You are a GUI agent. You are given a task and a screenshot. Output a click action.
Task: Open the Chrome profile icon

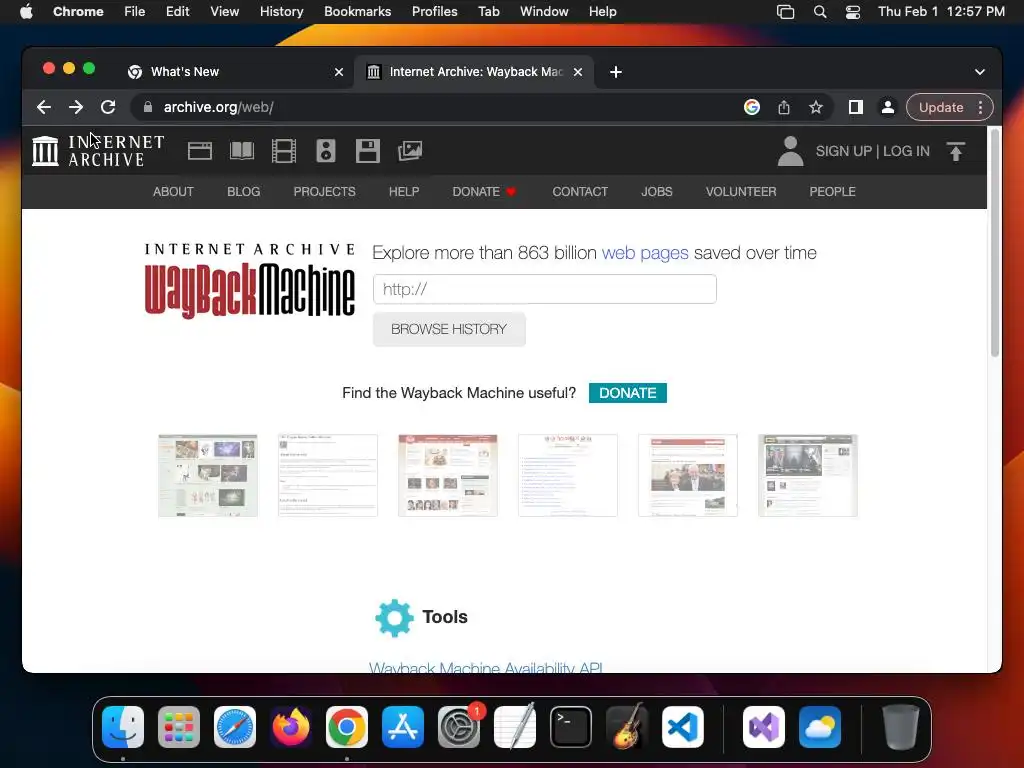point(888,107)
